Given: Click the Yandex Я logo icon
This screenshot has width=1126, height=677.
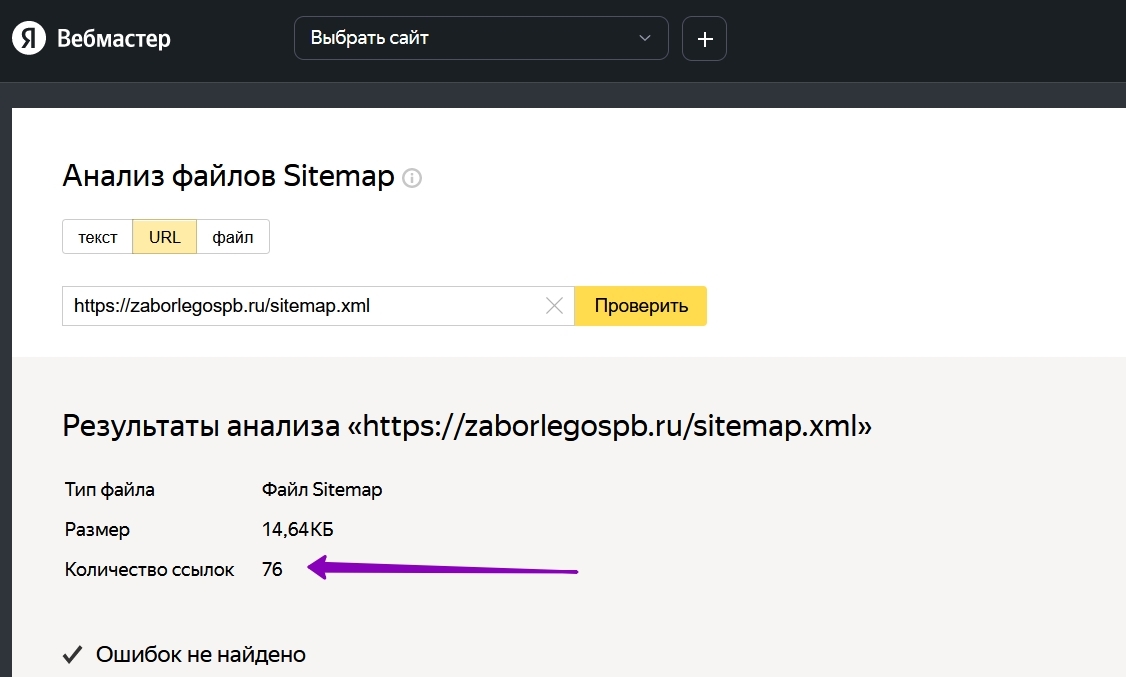Looking at the screenshot, I should (28, 39).
